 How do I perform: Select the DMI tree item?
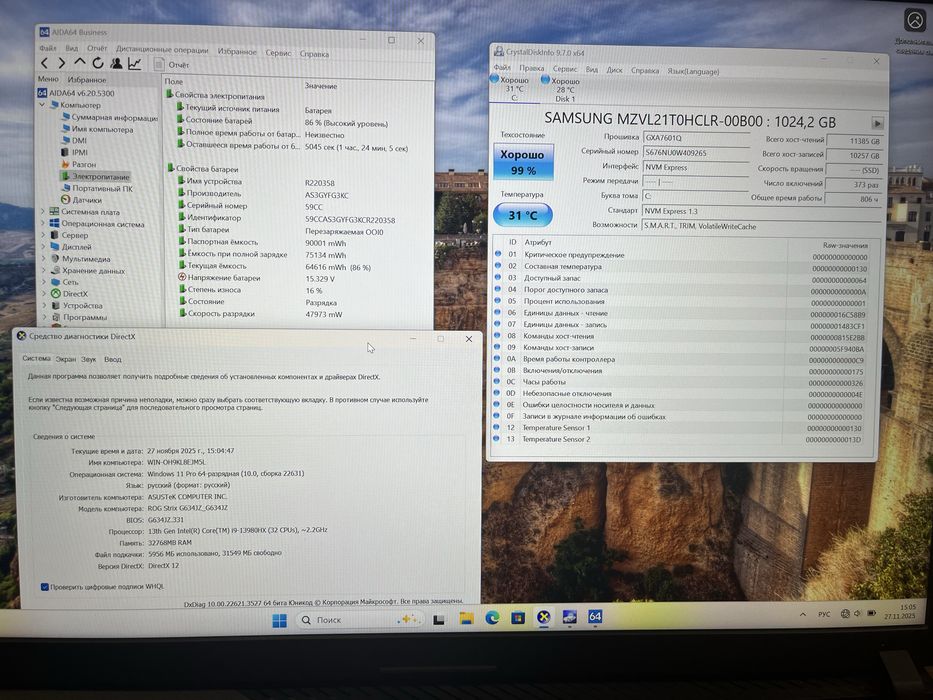[74, 140]
